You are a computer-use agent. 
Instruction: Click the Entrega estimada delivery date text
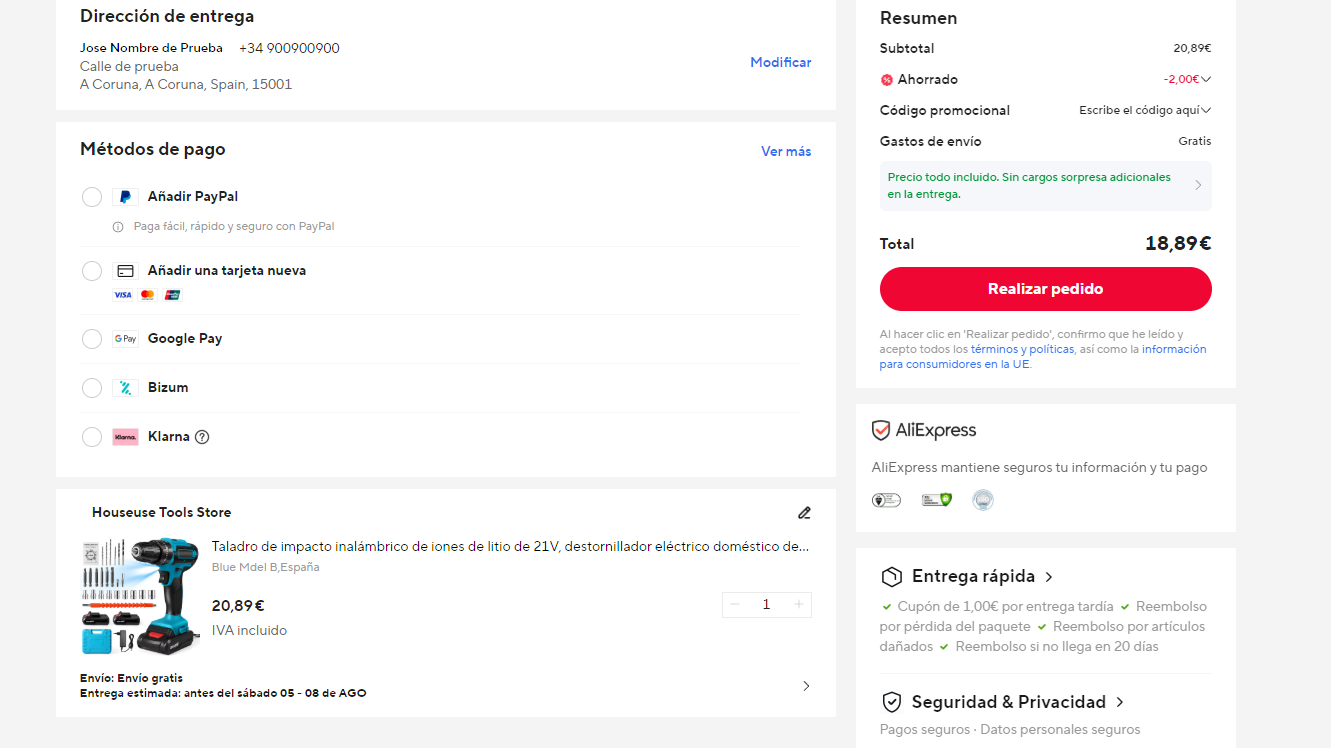tap(223, 693)
